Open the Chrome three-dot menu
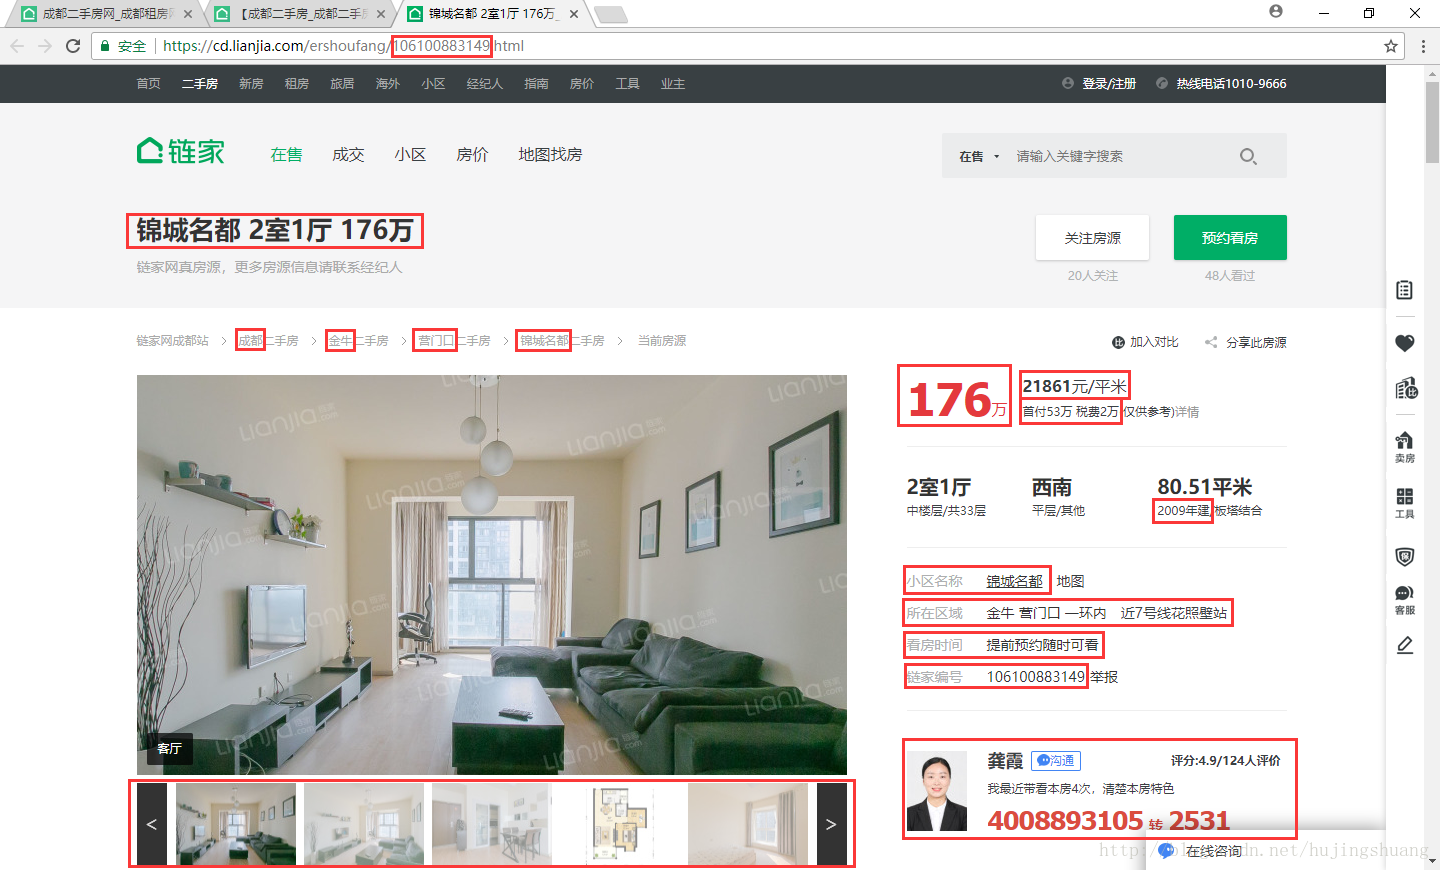The image size is (1440, 870). tap(1423, 46)
